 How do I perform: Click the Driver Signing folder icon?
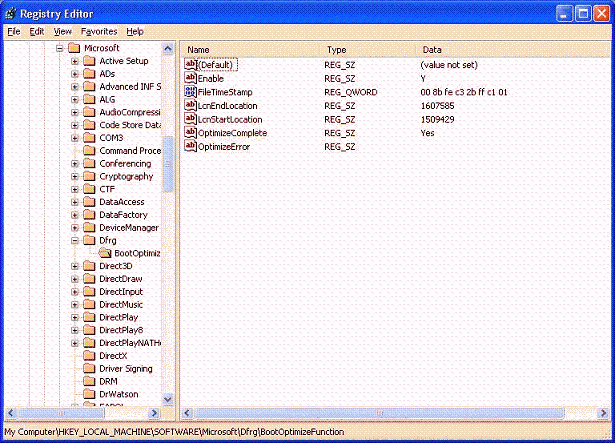[x=89, y=369]
